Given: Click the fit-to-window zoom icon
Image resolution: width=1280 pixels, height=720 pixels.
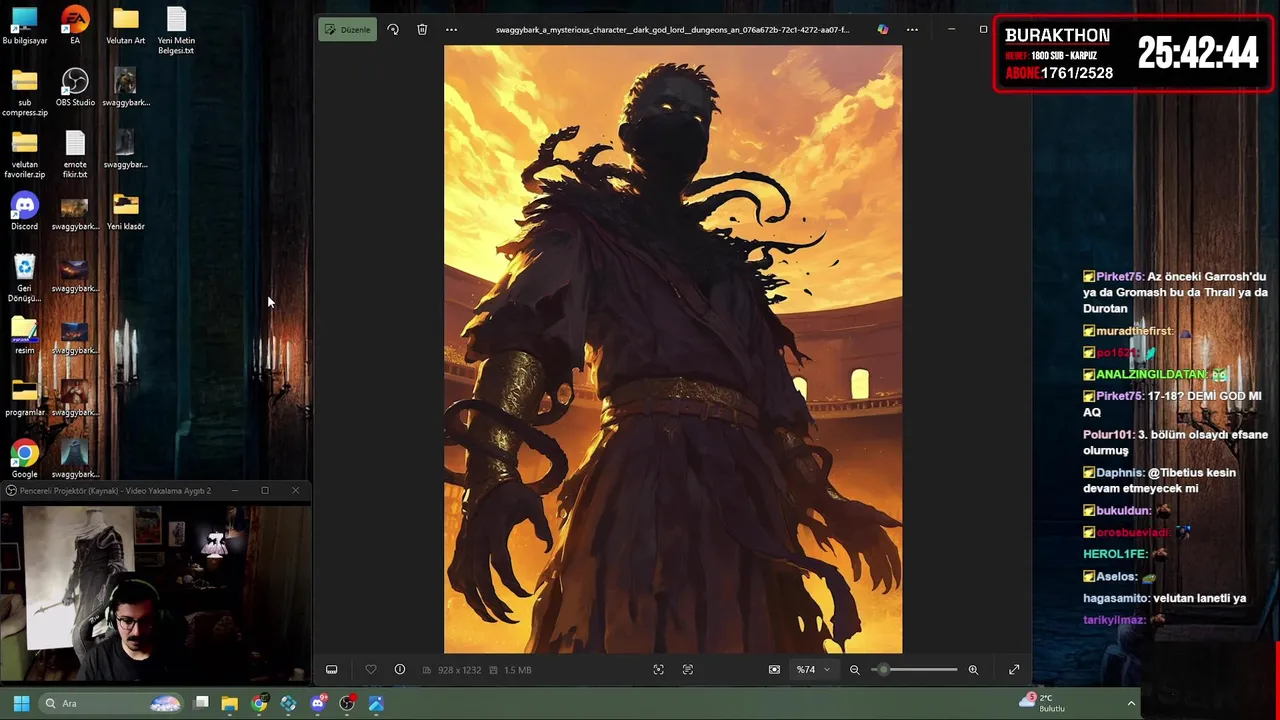Looking at the screenshot, I should [658, 670].
